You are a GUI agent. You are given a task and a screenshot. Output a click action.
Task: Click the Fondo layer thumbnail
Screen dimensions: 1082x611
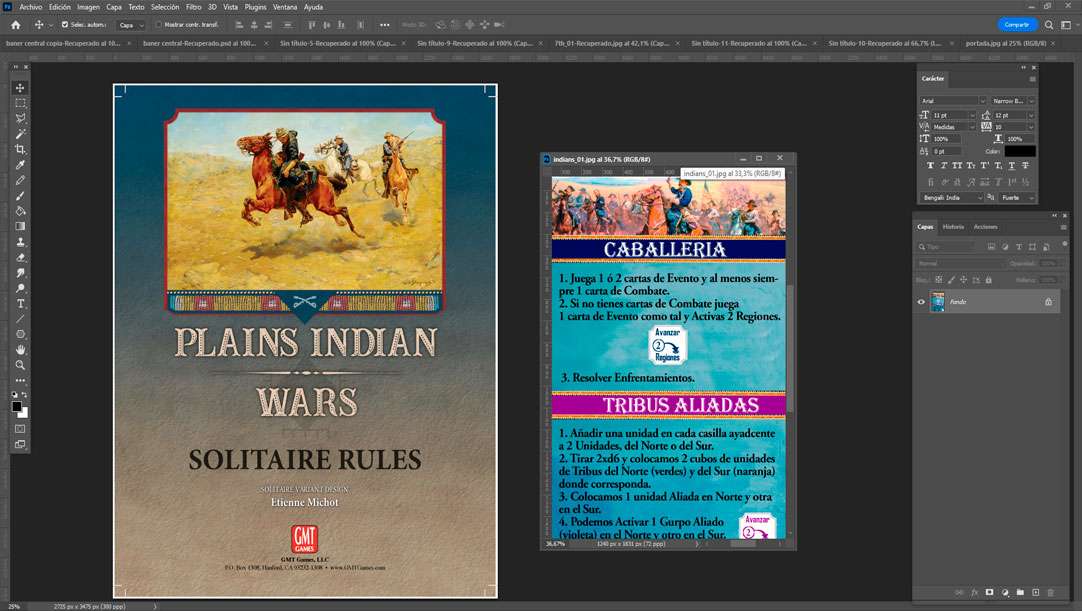938,302
